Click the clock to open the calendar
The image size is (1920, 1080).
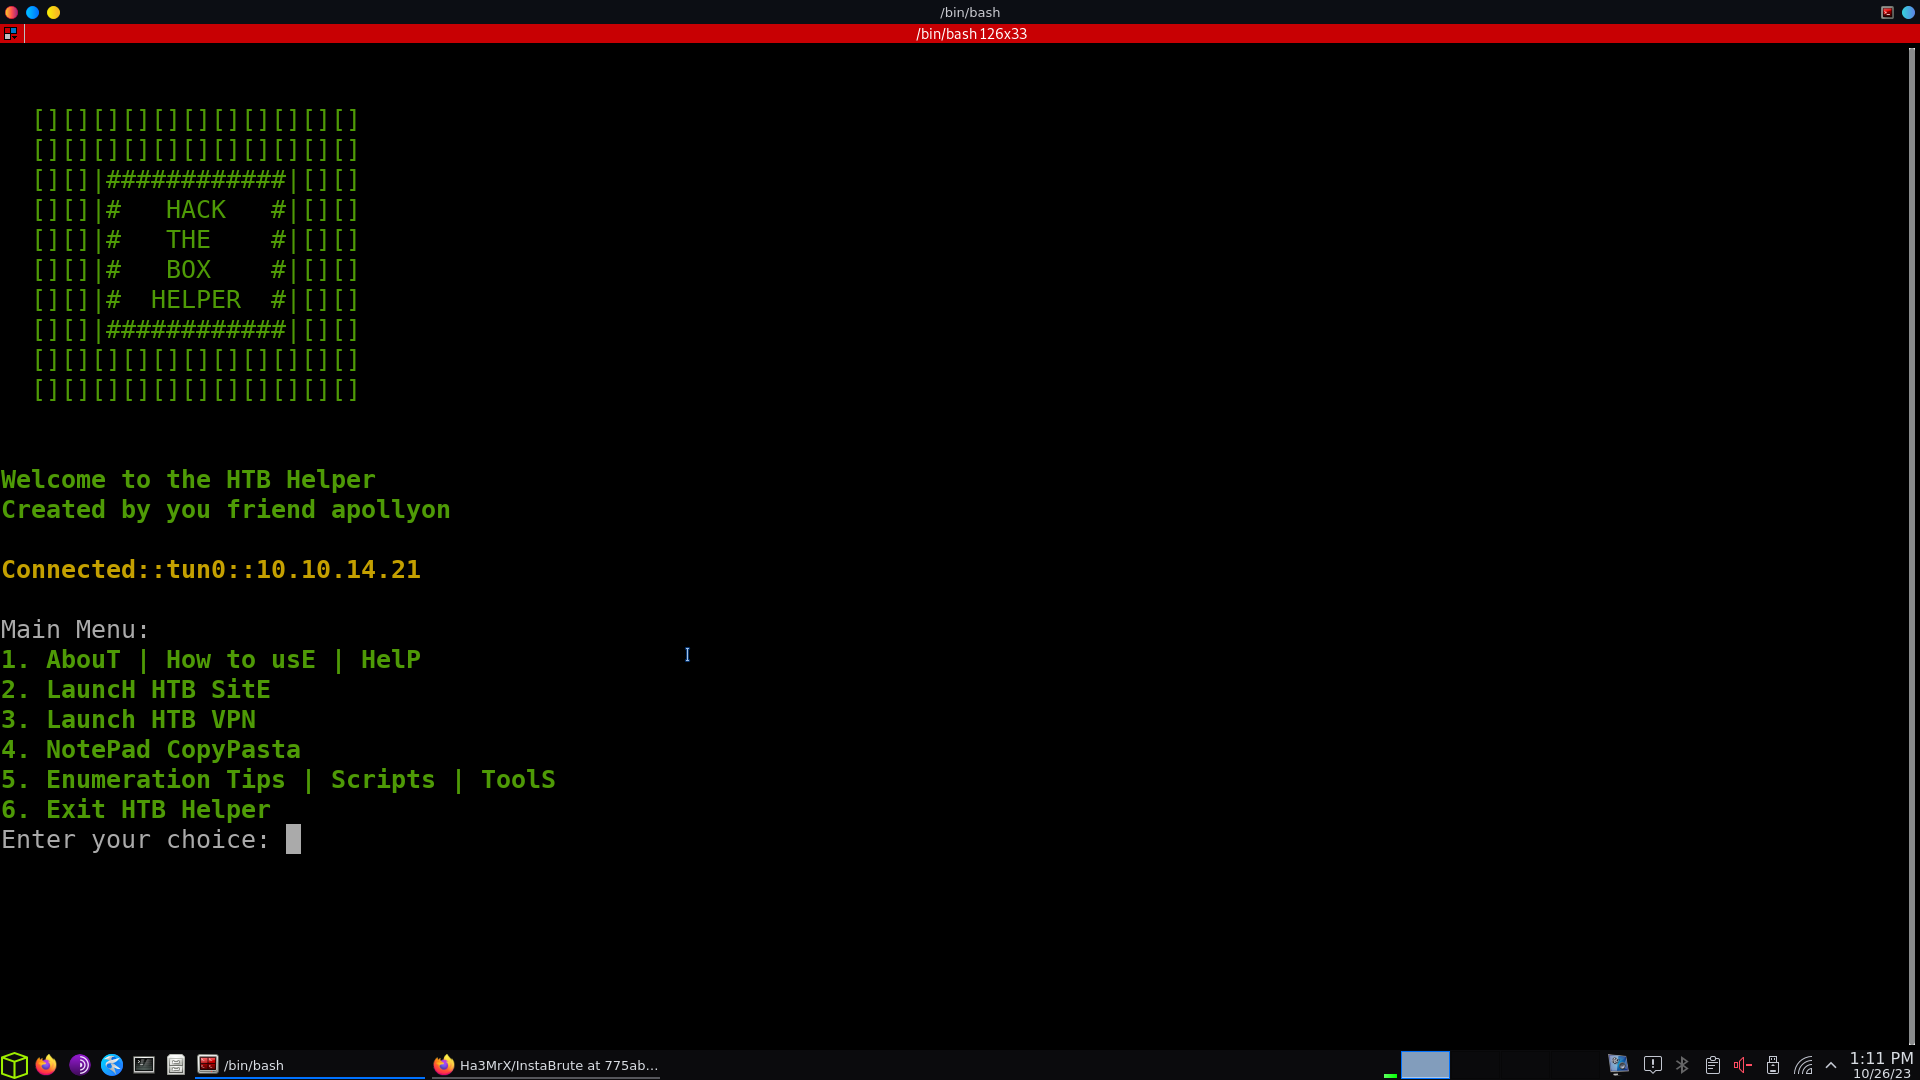(x=1881, y=1065)
